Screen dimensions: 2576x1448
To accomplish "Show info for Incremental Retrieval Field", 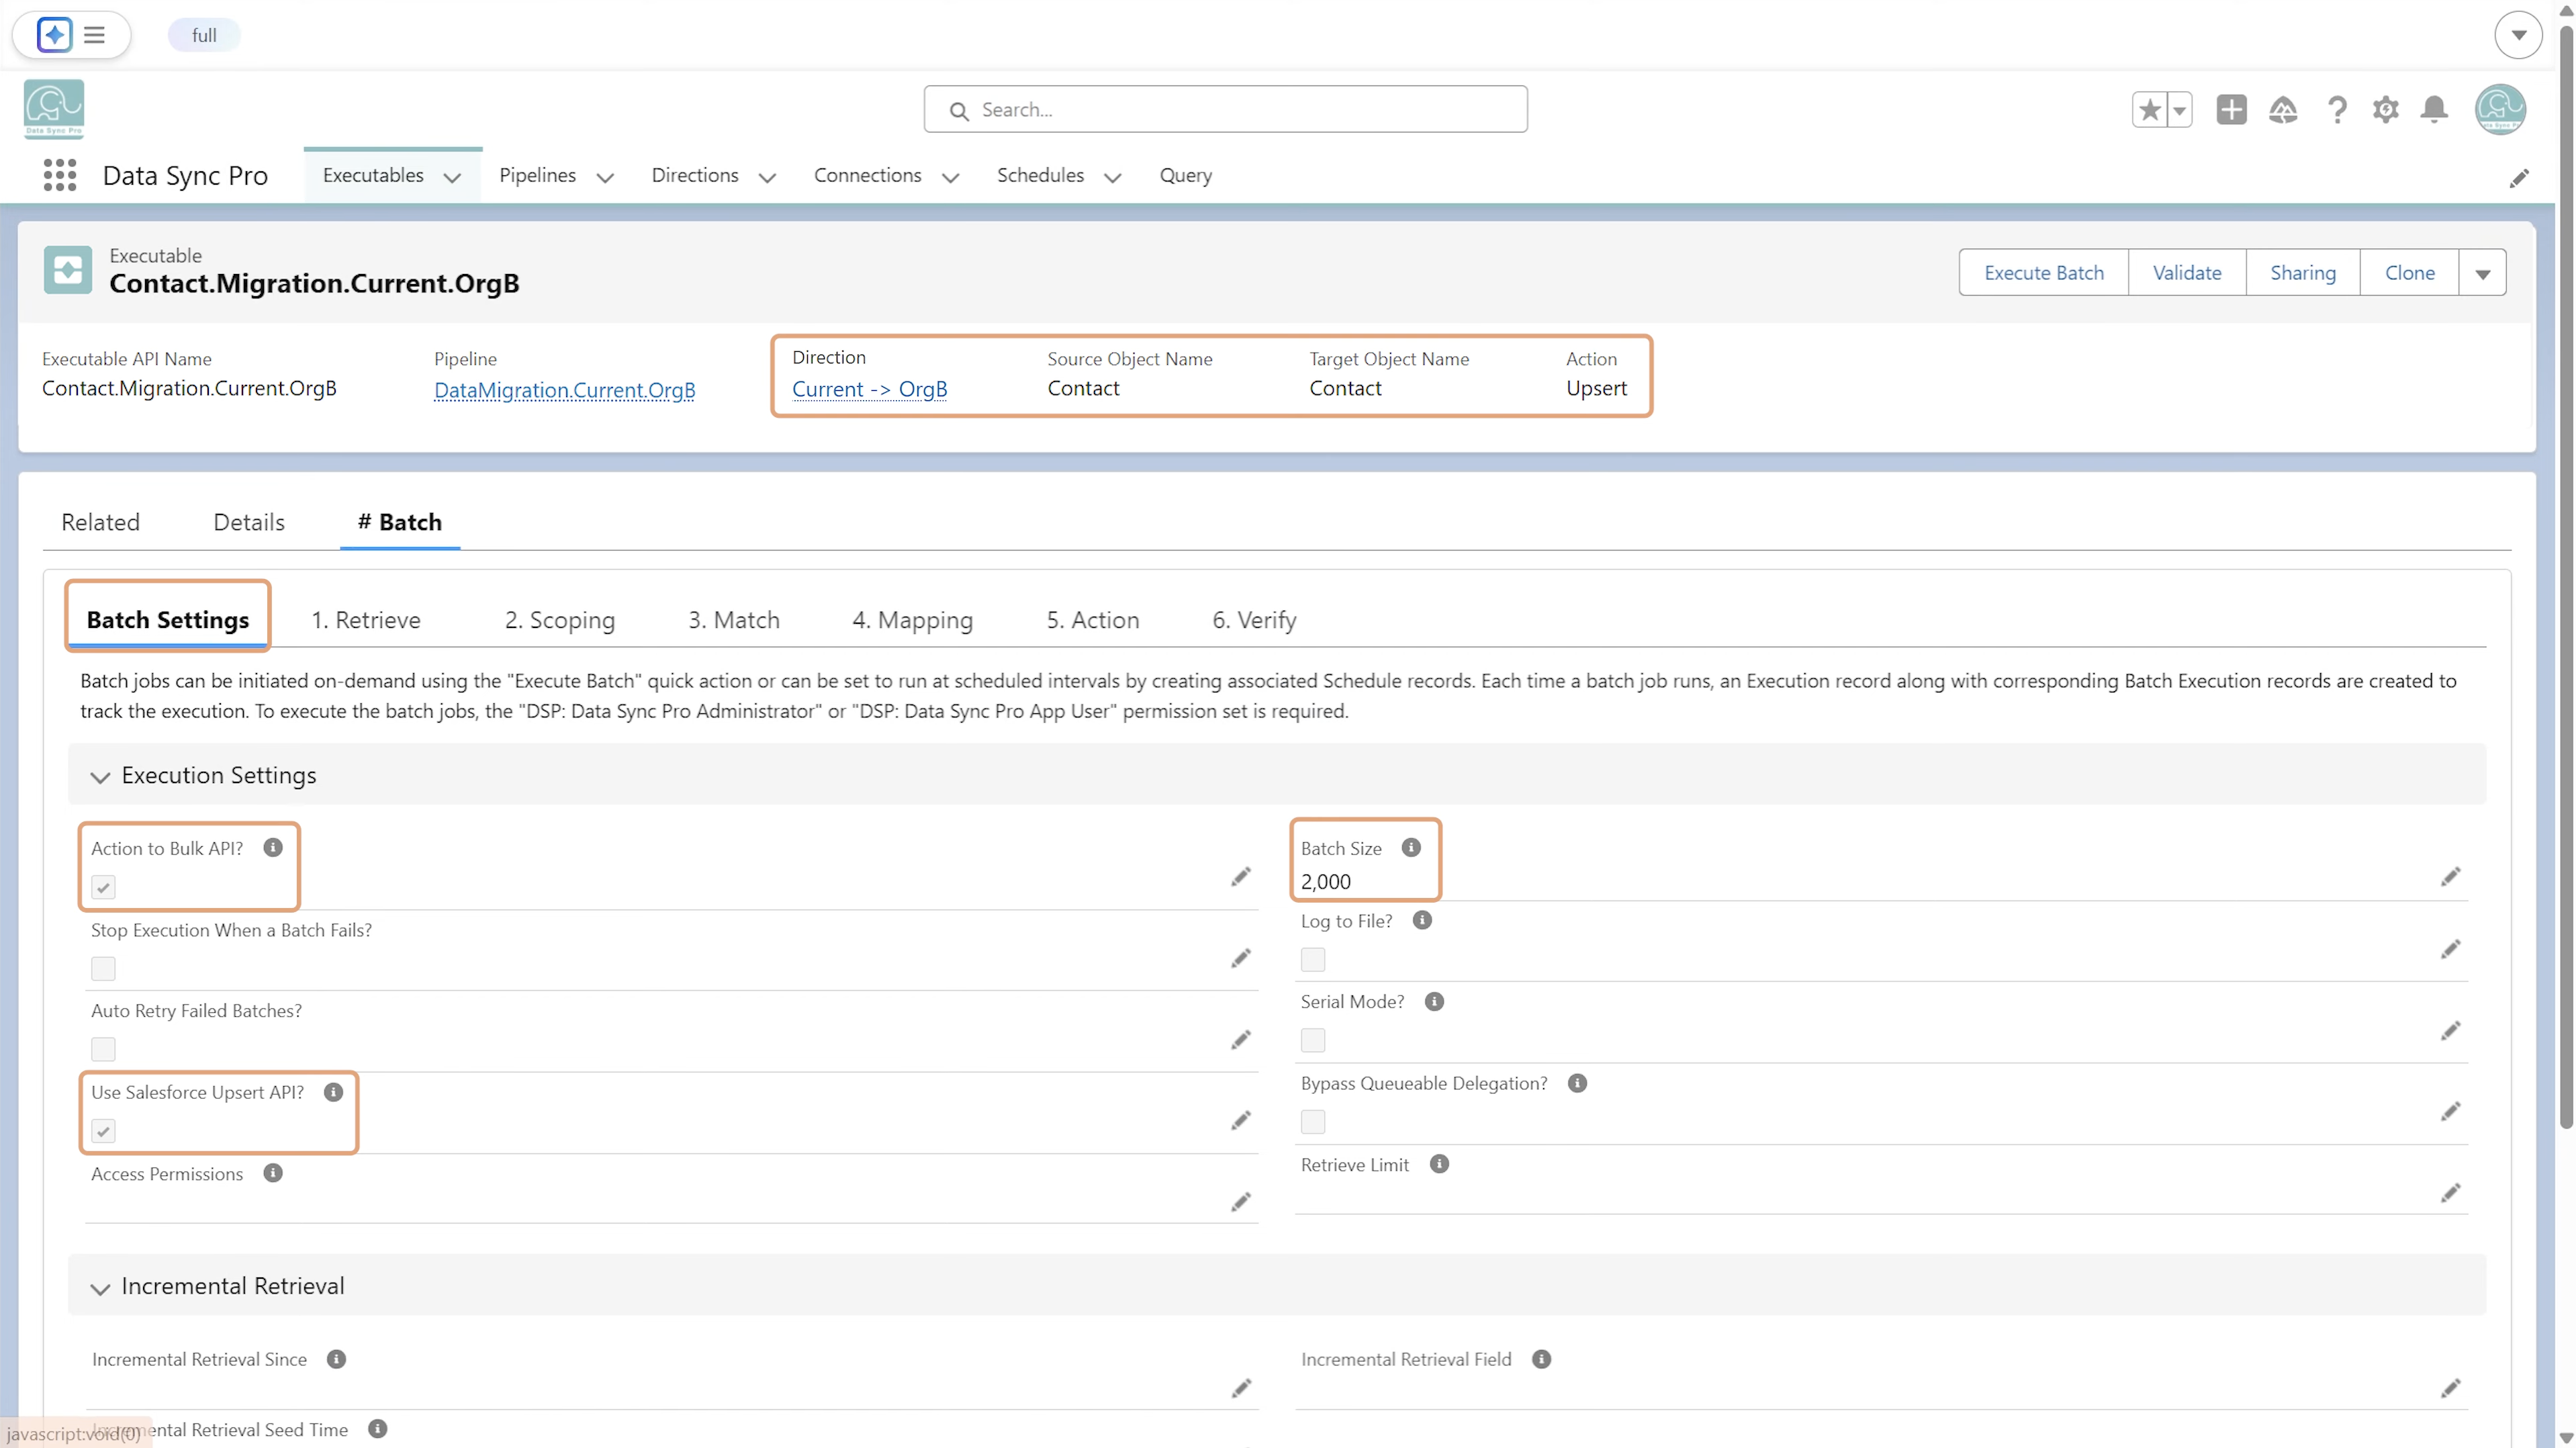I will pyautogui.click(x=1541, y=1359).
